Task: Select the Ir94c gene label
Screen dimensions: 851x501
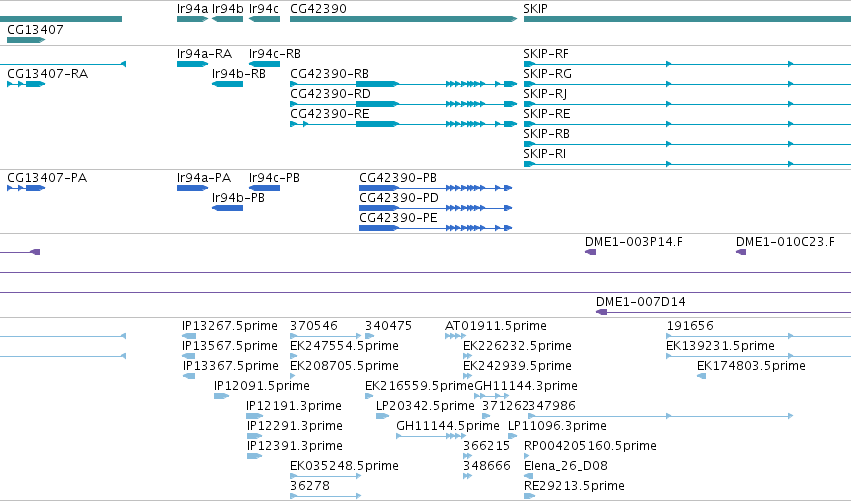Action: (x=264, y=9)
